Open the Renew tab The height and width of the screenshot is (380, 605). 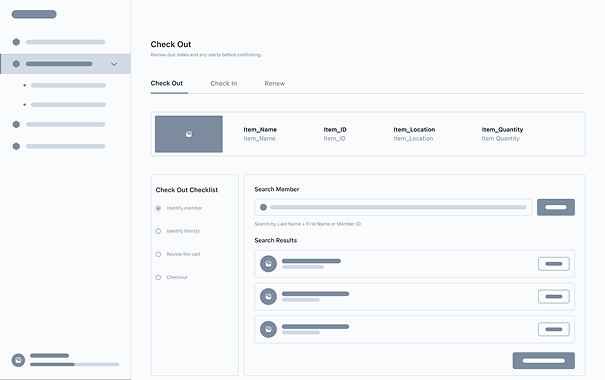tap(275, 83)
